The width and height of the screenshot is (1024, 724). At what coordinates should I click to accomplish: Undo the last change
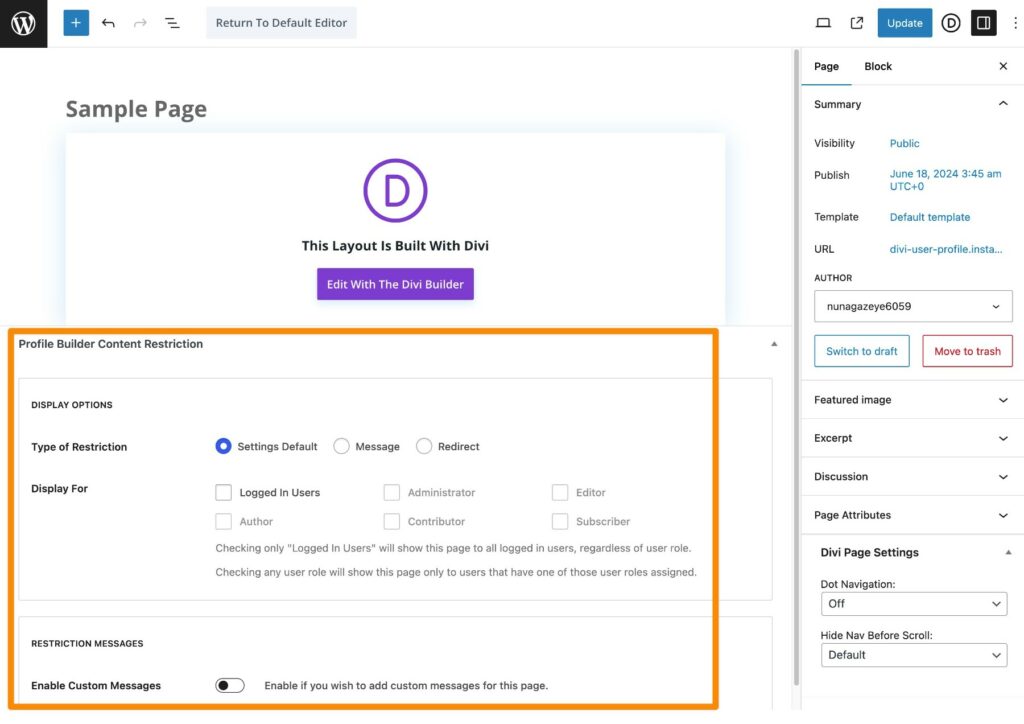[x=108, y=23]
